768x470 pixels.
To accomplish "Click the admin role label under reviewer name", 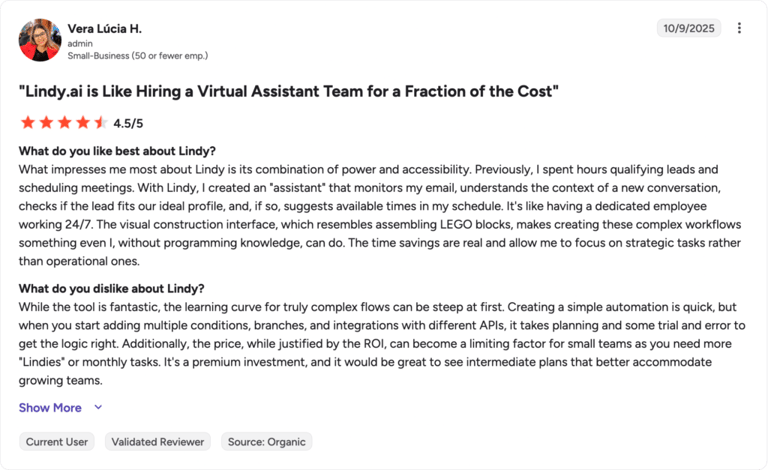I will 80,44.
